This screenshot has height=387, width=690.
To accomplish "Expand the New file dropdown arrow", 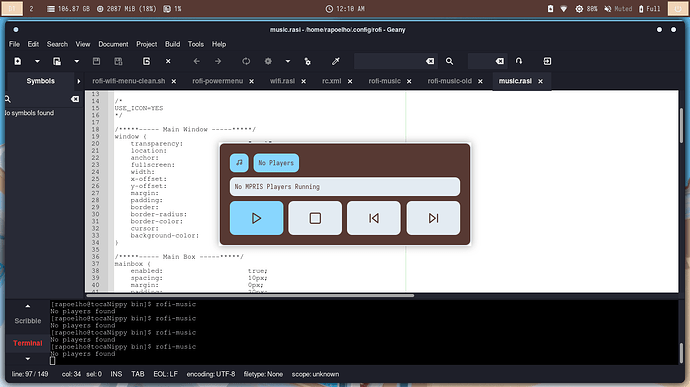I will click(37, 61).
